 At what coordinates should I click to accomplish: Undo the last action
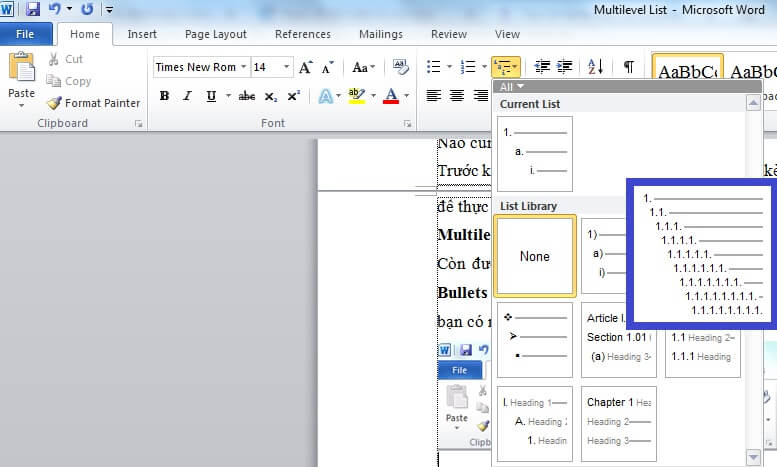click(54, 9)
